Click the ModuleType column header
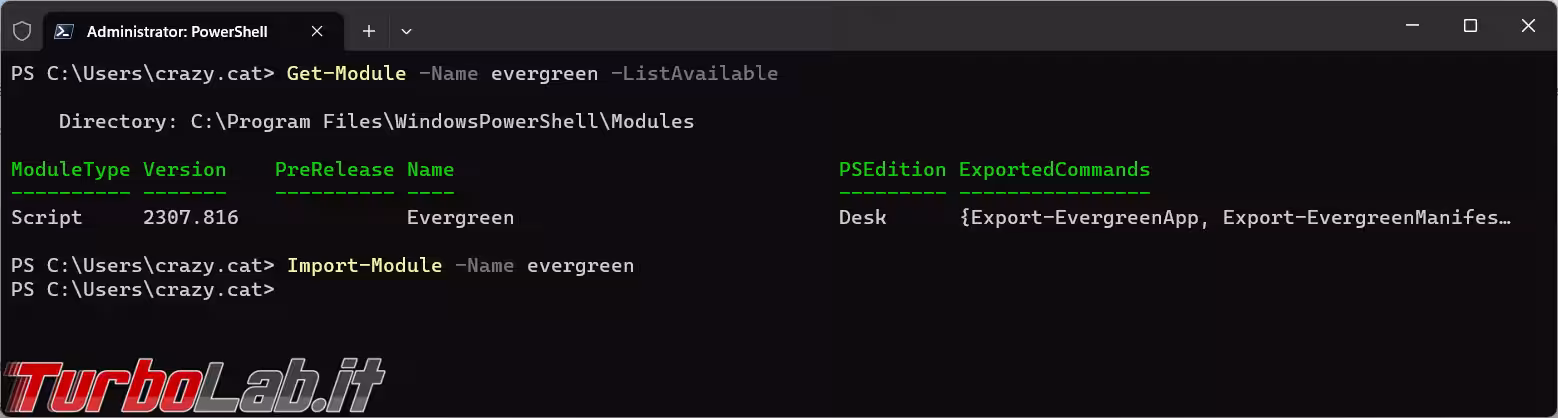This screenshot has width=1558, height=418. pyautogui.click(x=70, y=170)
